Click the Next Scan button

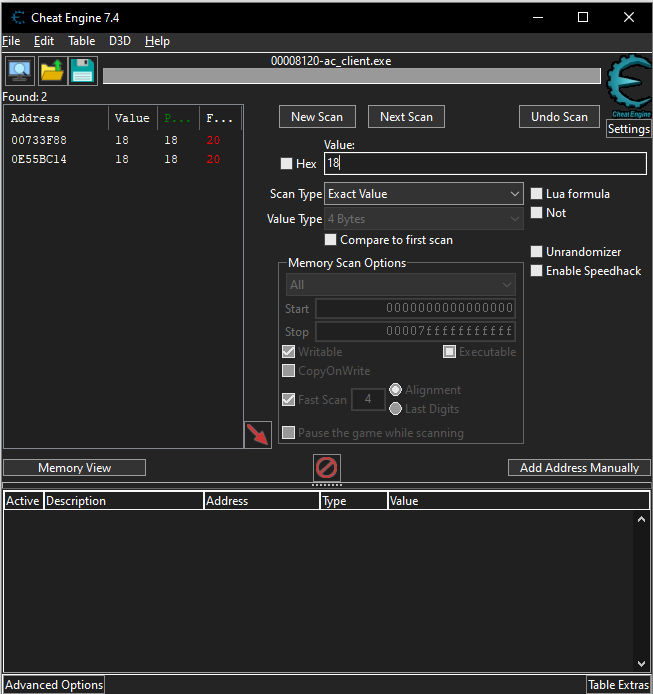(x=406, y=117)
